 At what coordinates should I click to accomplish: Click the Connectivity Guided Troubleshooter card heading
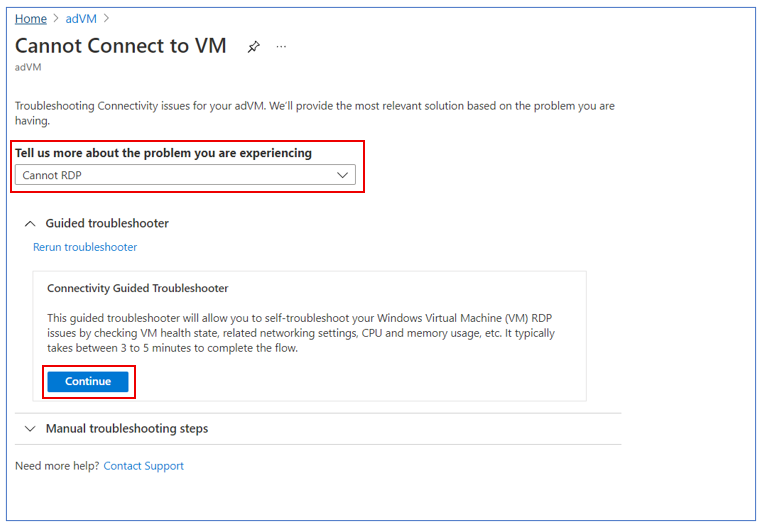pos(138,288)
